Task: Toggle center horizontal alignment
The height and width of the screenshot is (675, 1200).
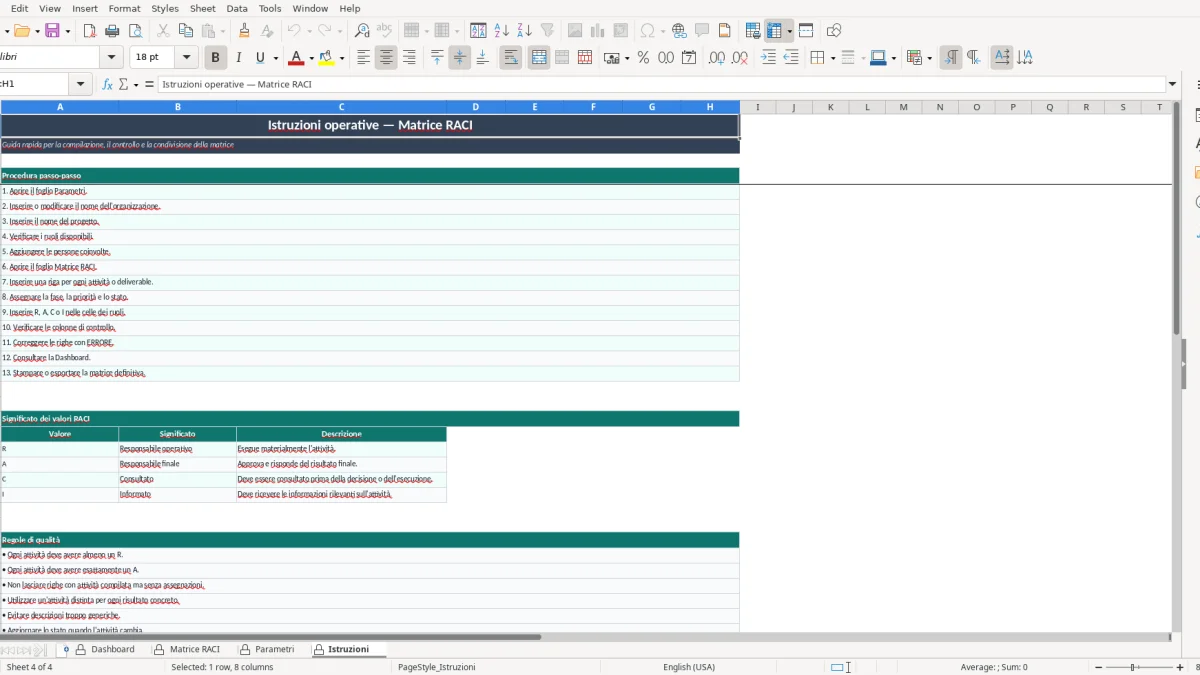Action: point(386,58)
